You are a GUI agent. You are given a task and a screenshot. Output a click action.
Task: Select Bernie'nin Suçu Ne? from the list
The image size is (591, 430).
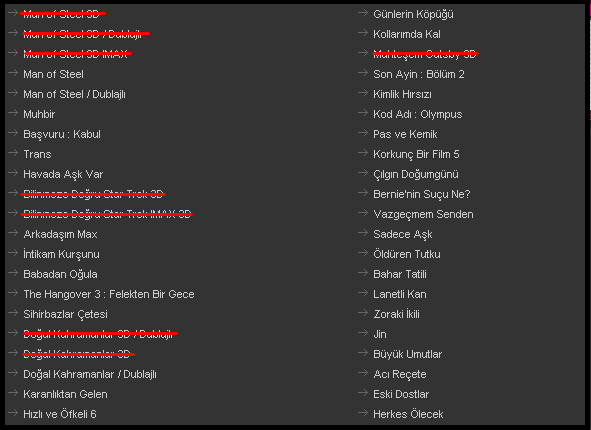(422, 194)
